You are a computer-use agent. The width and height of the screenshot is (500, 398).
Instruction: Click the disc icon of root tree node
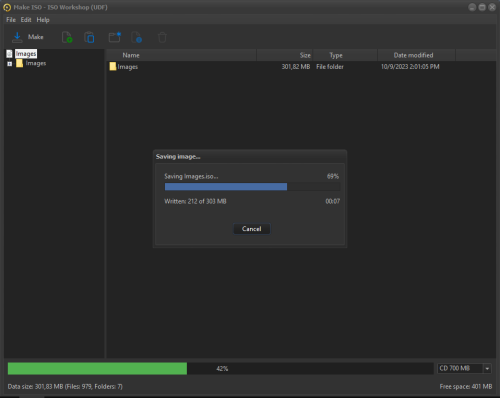pos(10,54)
